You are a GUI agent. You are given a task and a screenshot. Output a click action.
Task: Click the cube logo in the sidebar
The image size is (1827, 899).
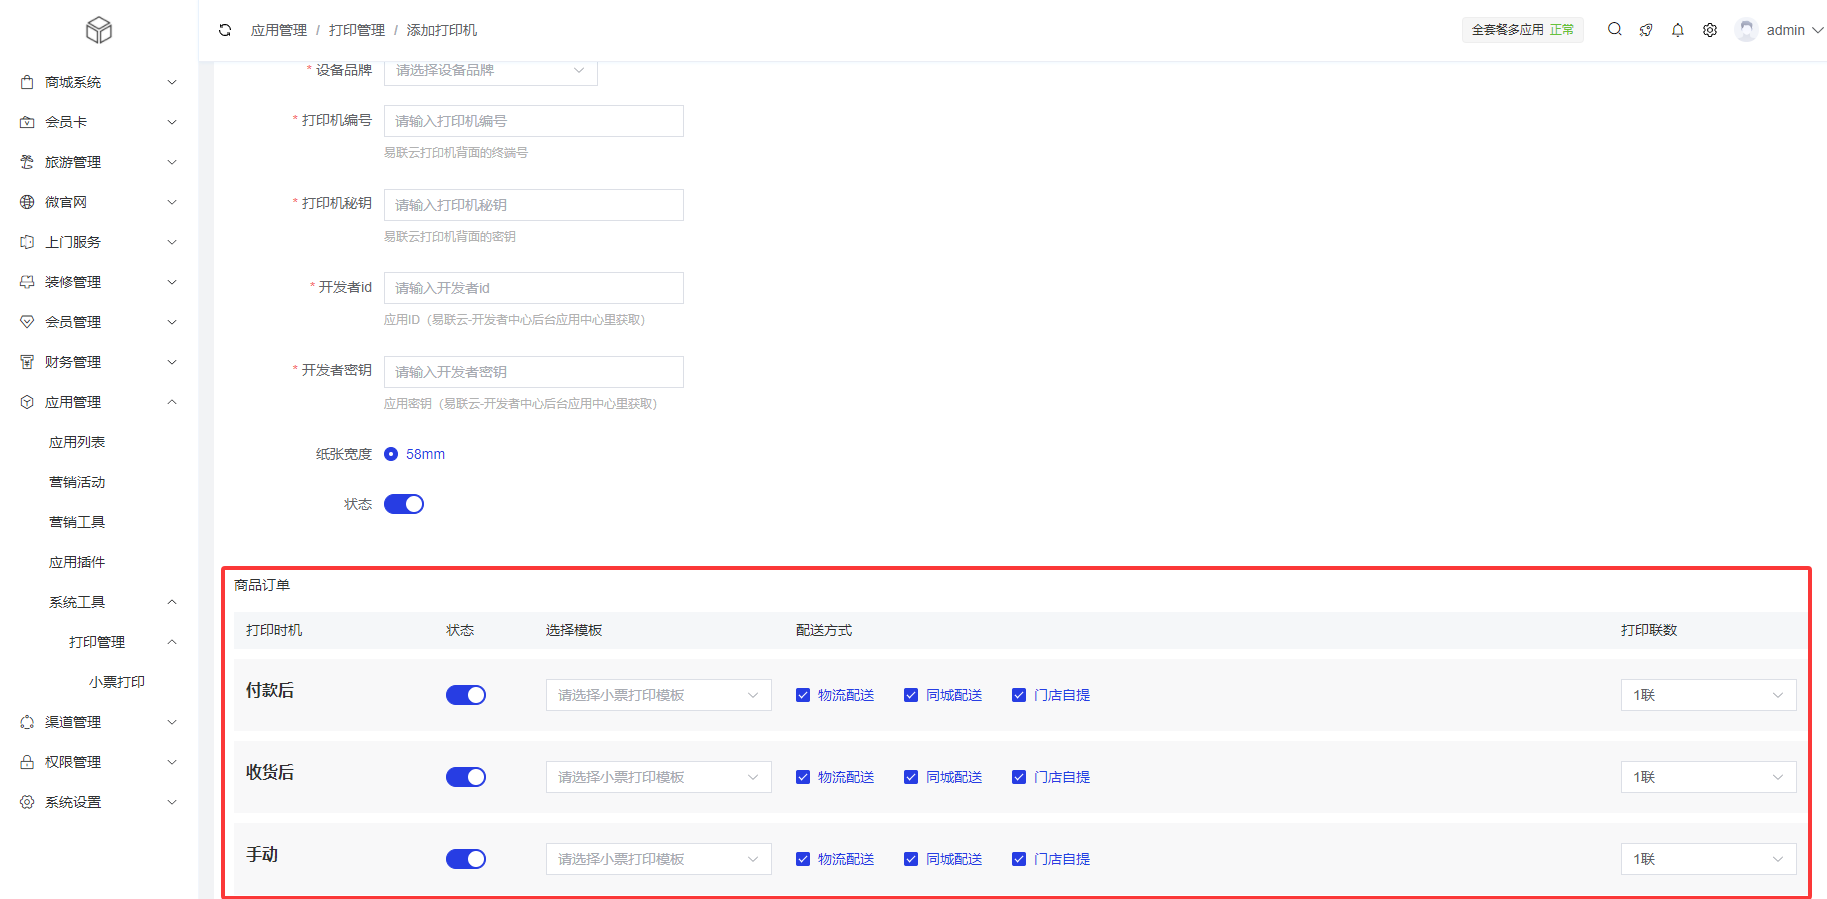(x=99, y=30)
